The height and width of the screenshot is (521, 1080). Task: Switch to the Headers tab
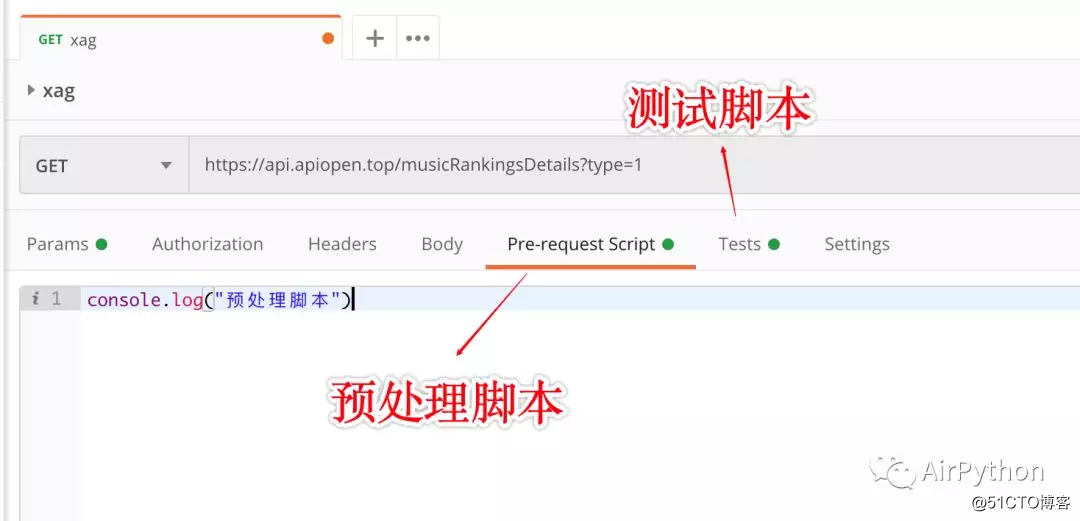point(342,244)
